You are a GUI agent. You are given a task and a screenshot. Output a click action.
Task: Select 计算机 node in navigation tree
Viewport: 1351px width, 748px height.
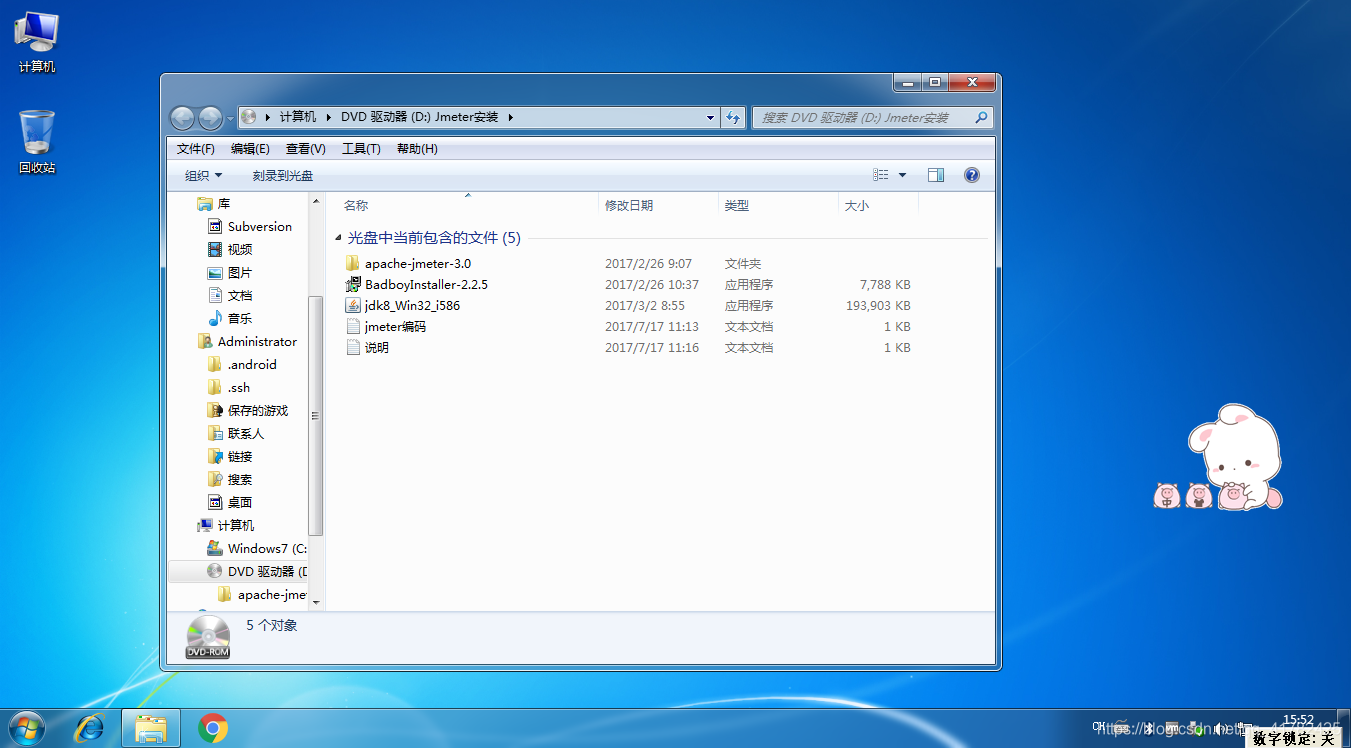pos(226,525)
